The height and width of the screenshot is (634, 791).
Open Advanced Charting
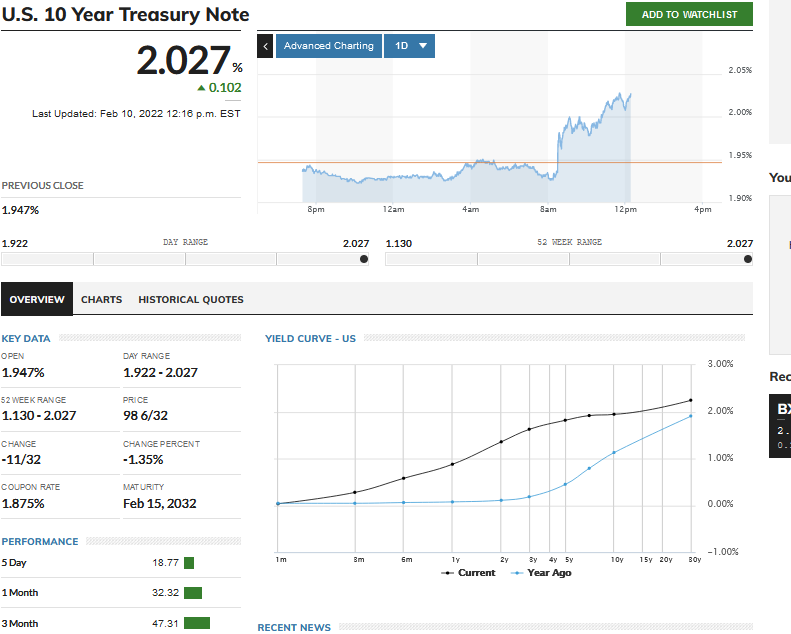[328, 46]
